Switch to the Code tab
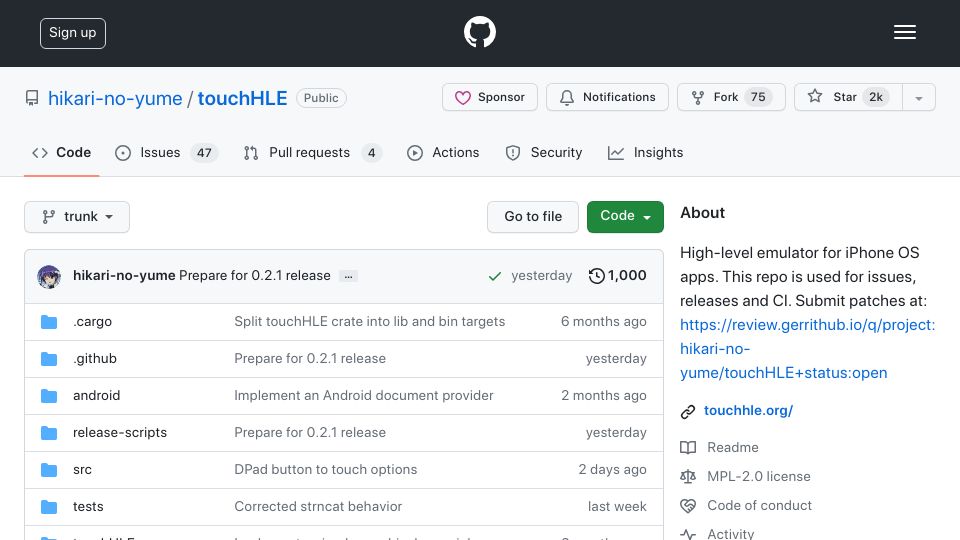The height and width of the screenshot is (540, 960). pos(61,152)
